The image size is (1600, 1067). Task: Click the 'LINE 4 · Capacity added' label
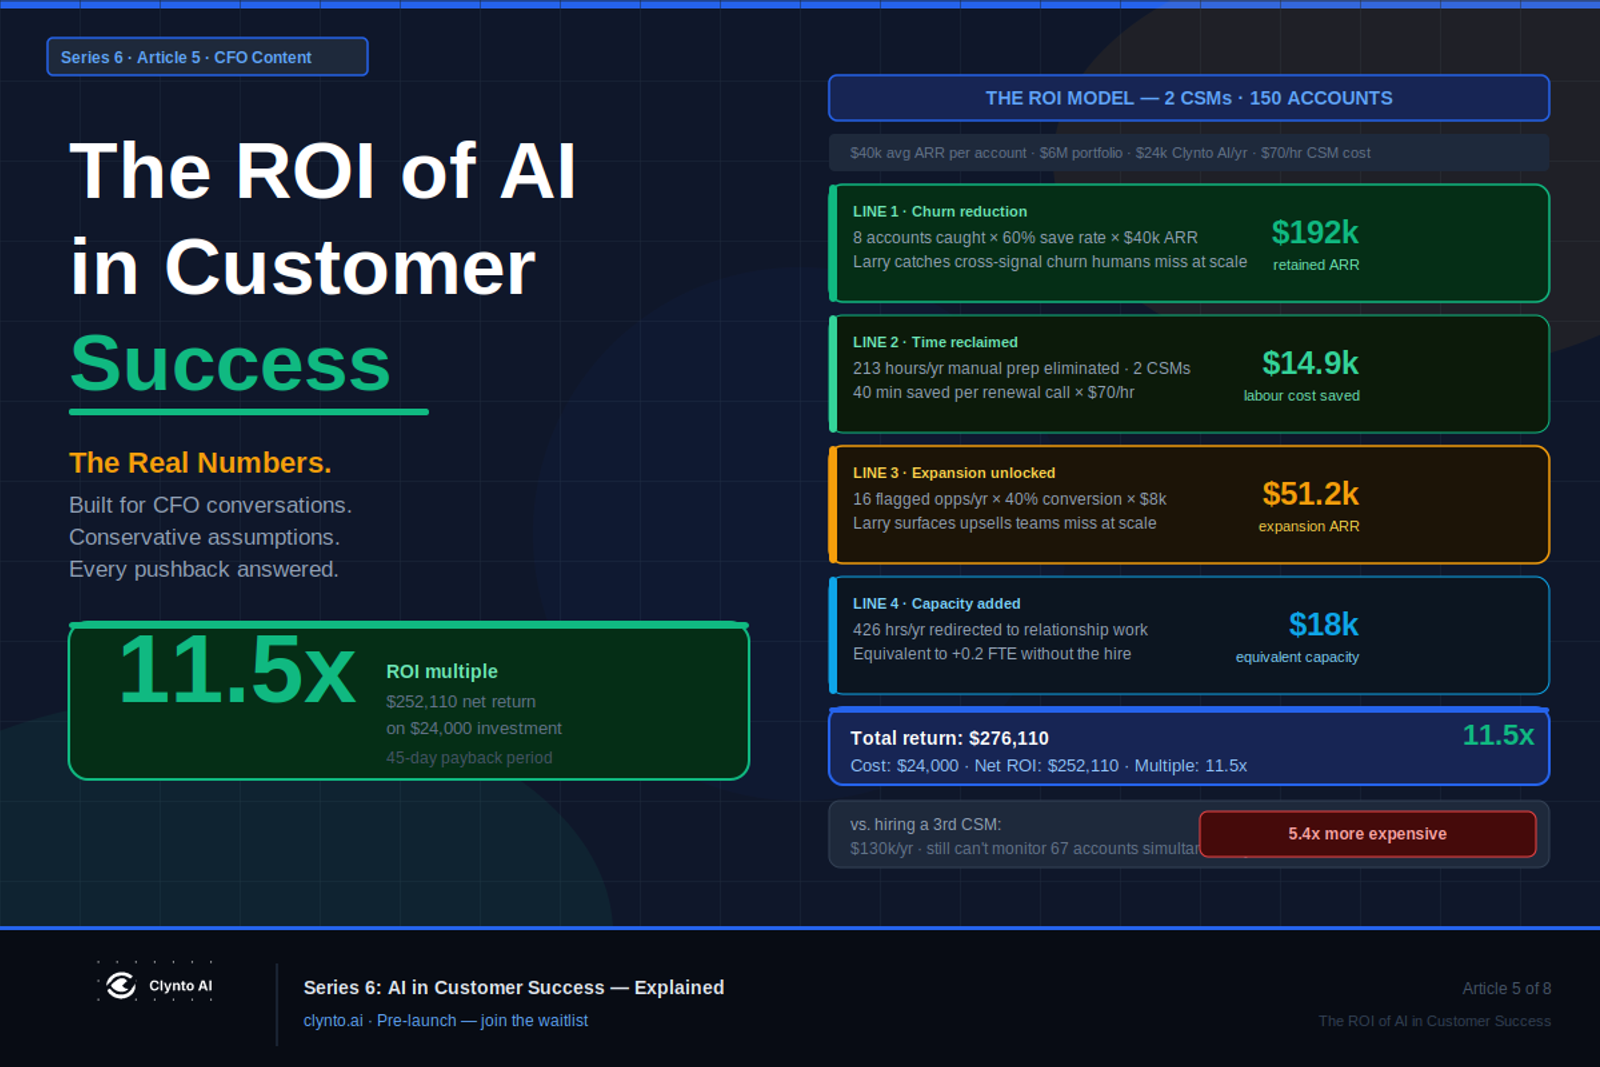point(936,604)
